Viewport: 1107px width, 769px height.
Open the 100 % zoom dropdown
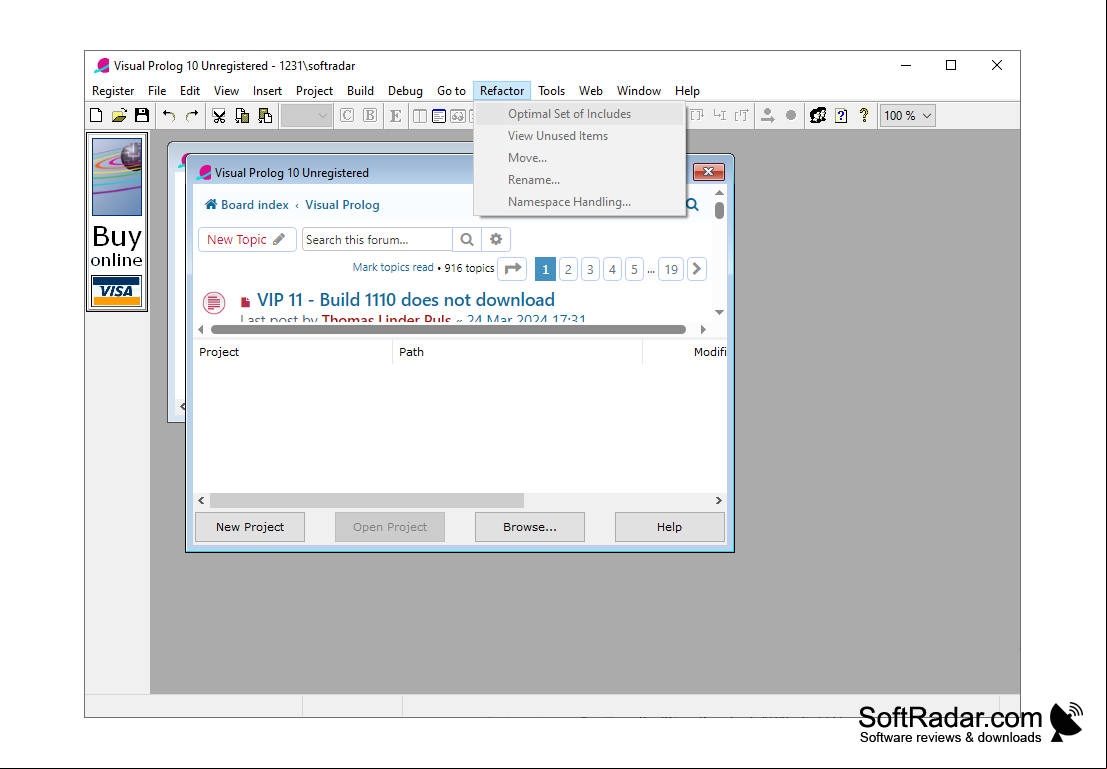click(907, 115)
